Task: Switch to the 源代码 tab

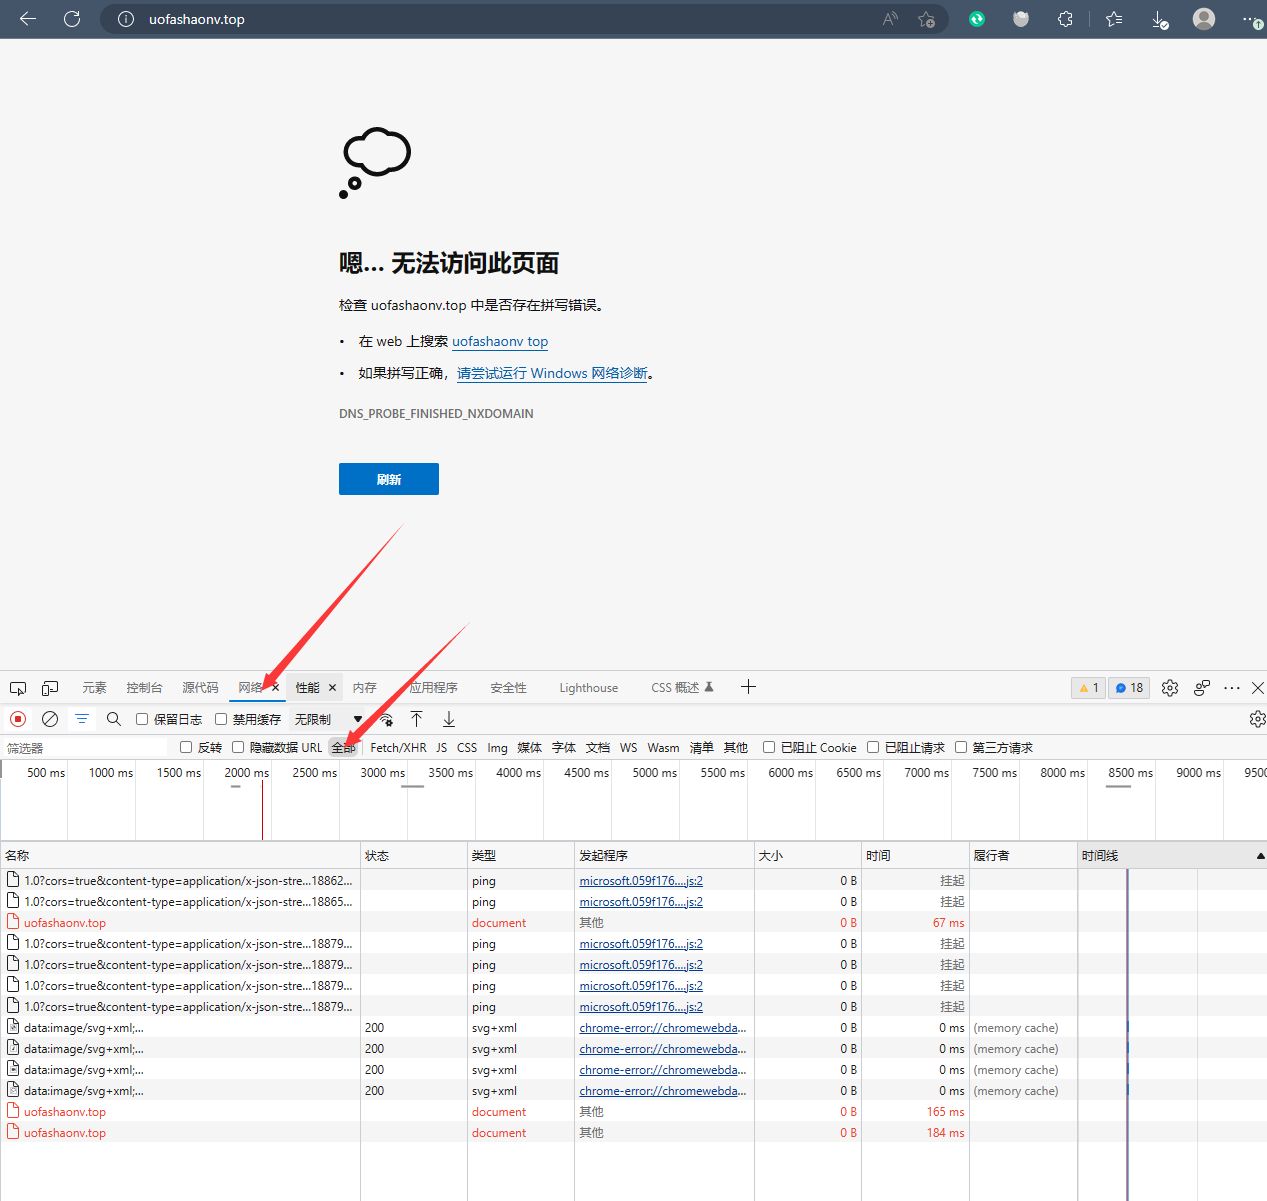Action: pos(200,688)
